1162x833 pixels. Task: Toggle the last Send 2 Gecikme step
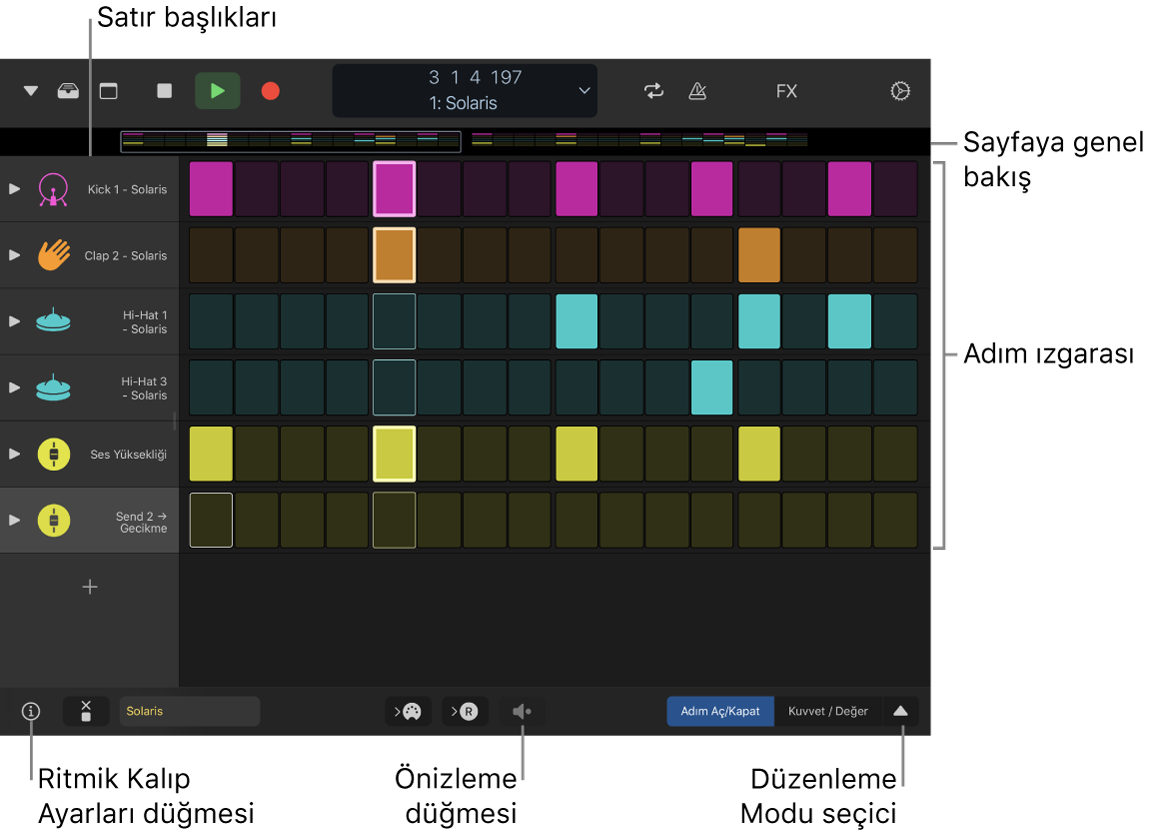pos(895,520)
